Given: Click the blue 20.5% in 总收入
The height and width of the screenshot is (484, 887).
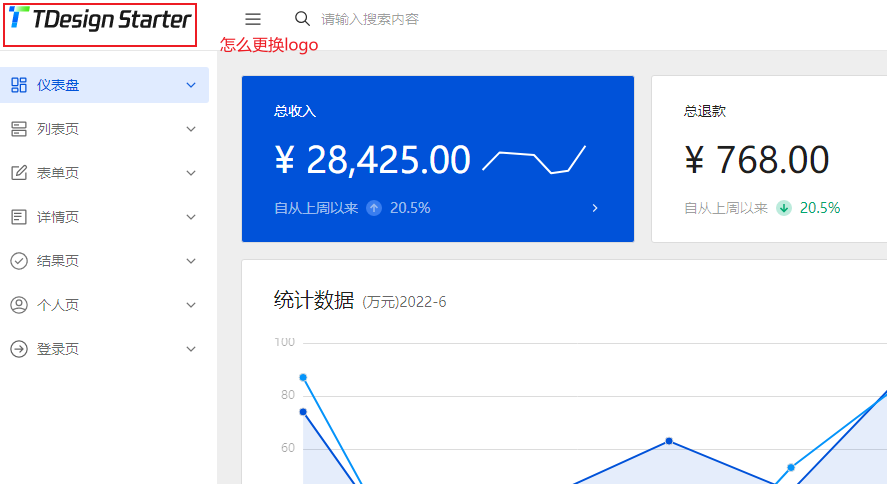Looking at the screenshot, I should tap(410, 208).
